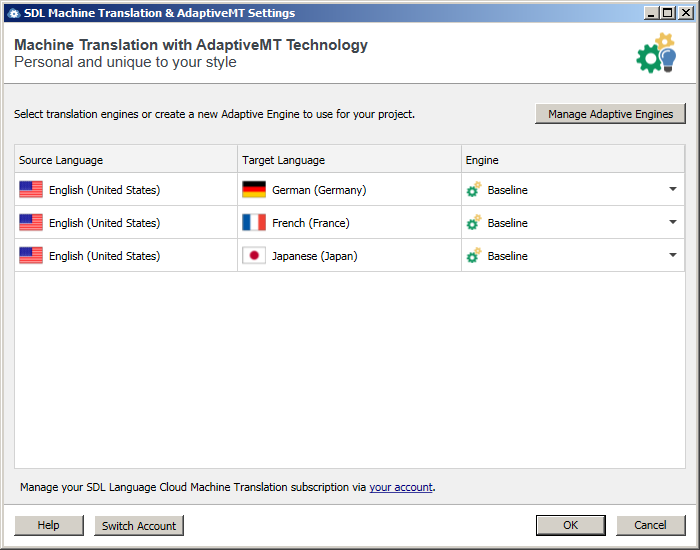Click the Cancel button

click(x=650, y=525)
